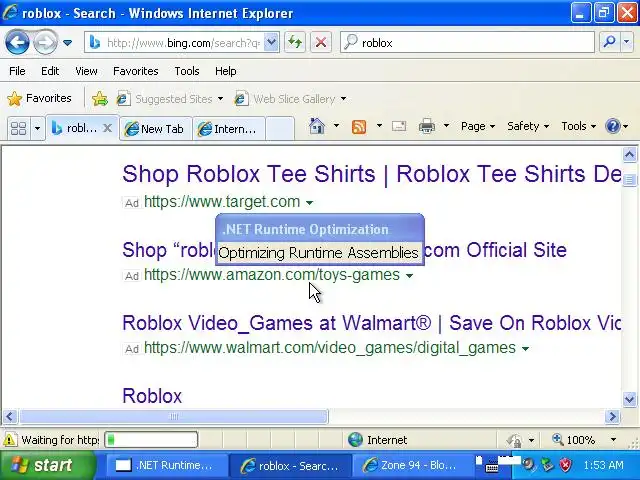
Task: Open the Tools menu in menu bar
Action: pyautogui.click(x=187, y=71)
